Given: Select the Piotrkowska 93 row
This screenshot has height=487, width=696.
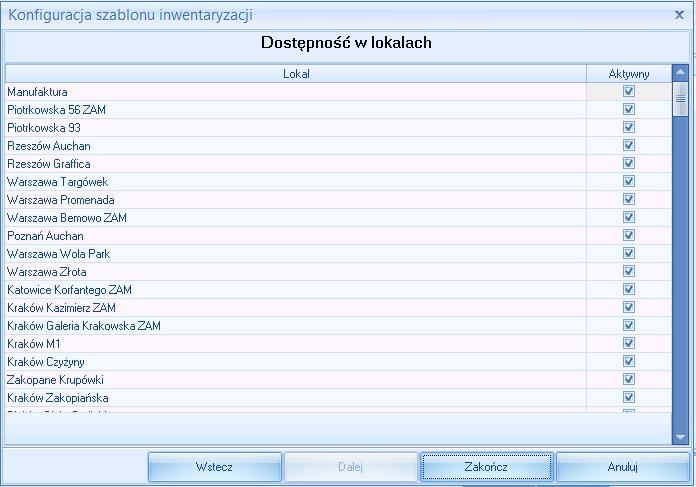Looking at the screenshot, I should coord(338,127).
